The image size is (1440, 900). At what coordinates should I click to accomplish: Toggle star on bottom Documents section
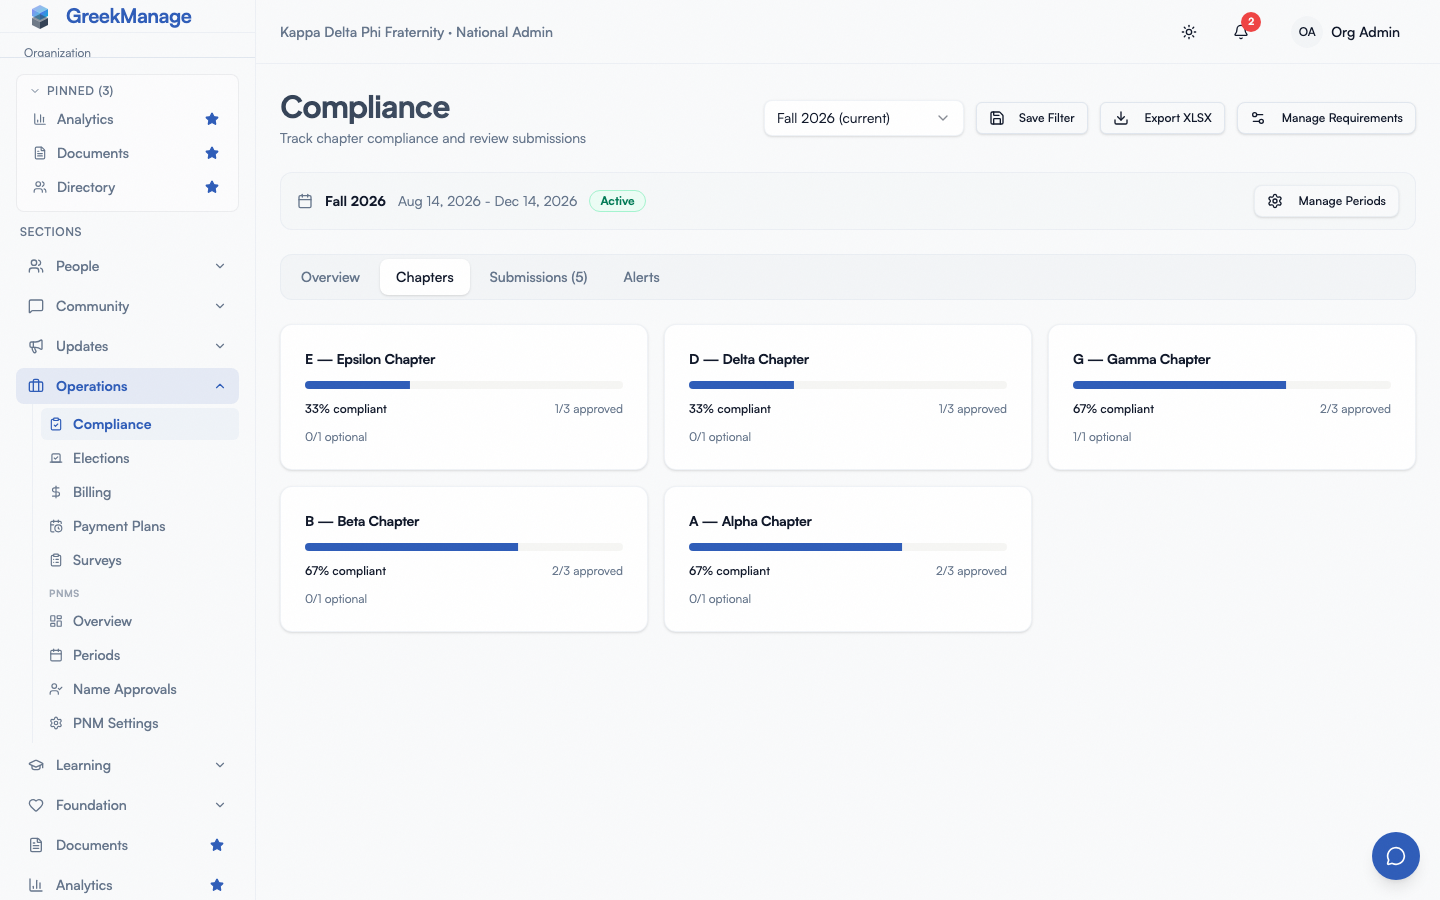click(217, 845)
